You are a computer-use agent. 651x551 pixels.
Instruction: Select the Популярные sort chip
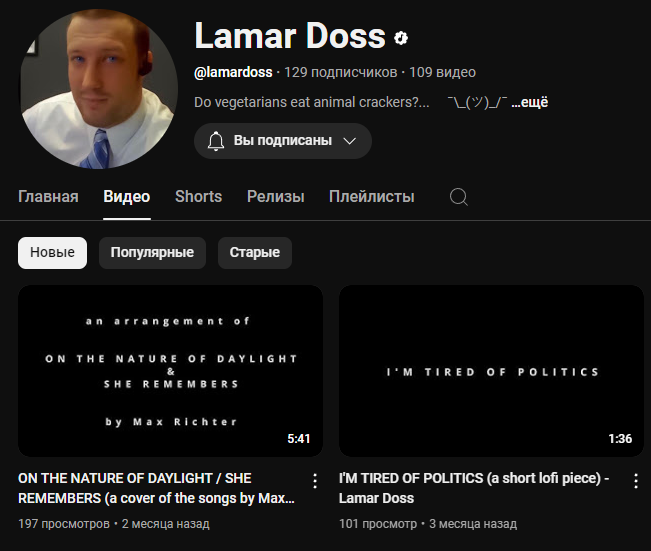pyautogui.click(x=152, y=252)
